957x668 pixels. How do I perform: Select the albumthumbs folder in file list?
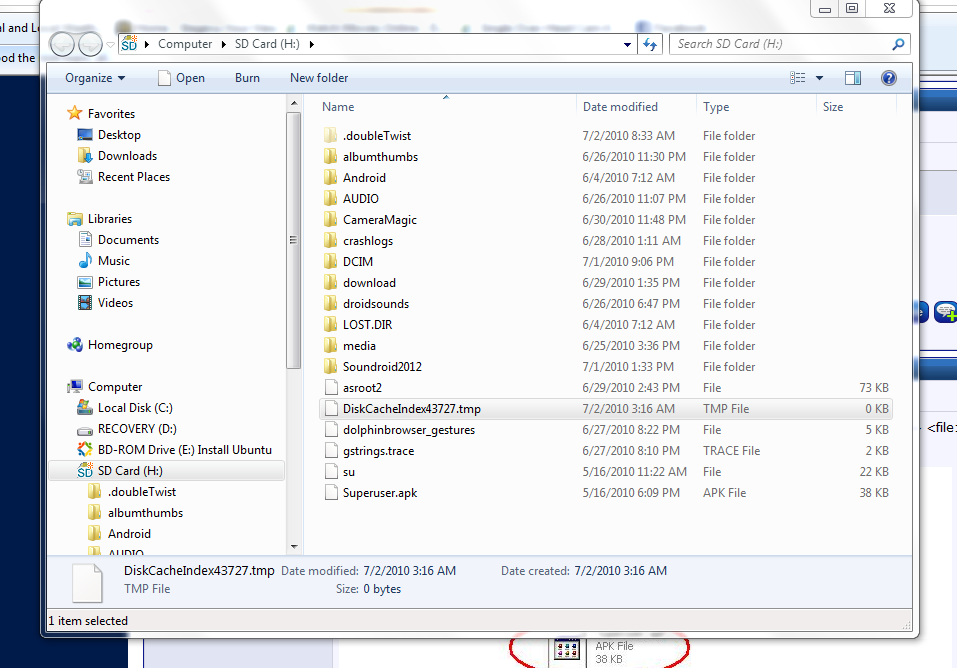click(x=380, y=157)
